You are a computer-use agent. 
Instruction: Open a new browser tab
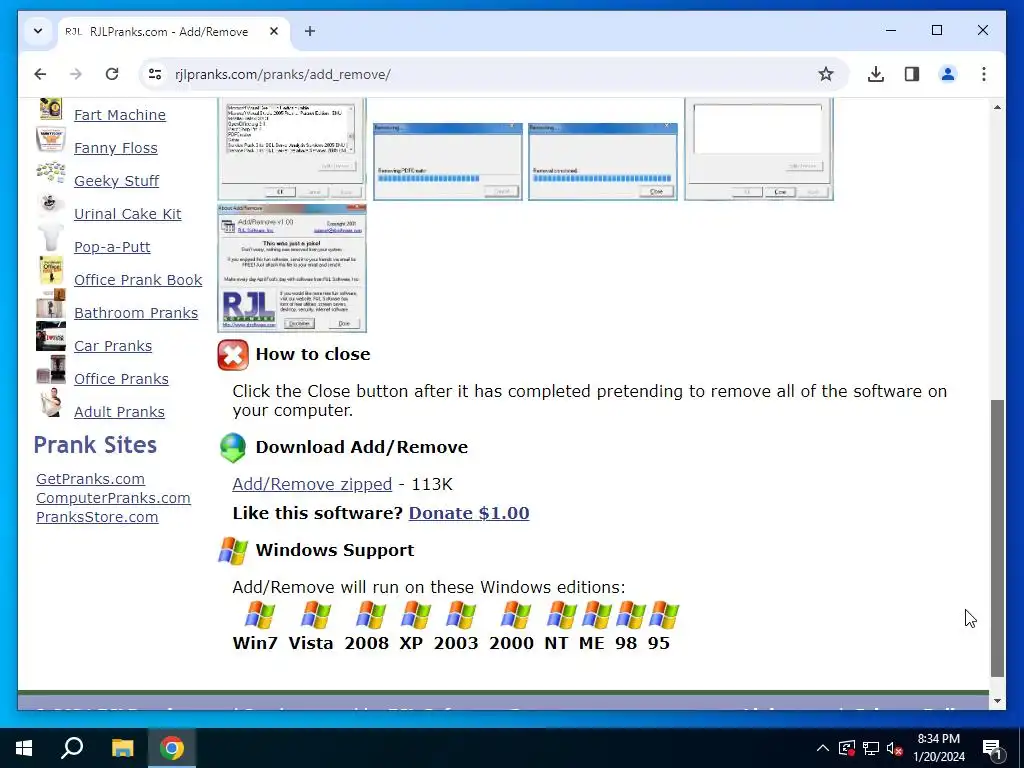[x=310, y=31]
